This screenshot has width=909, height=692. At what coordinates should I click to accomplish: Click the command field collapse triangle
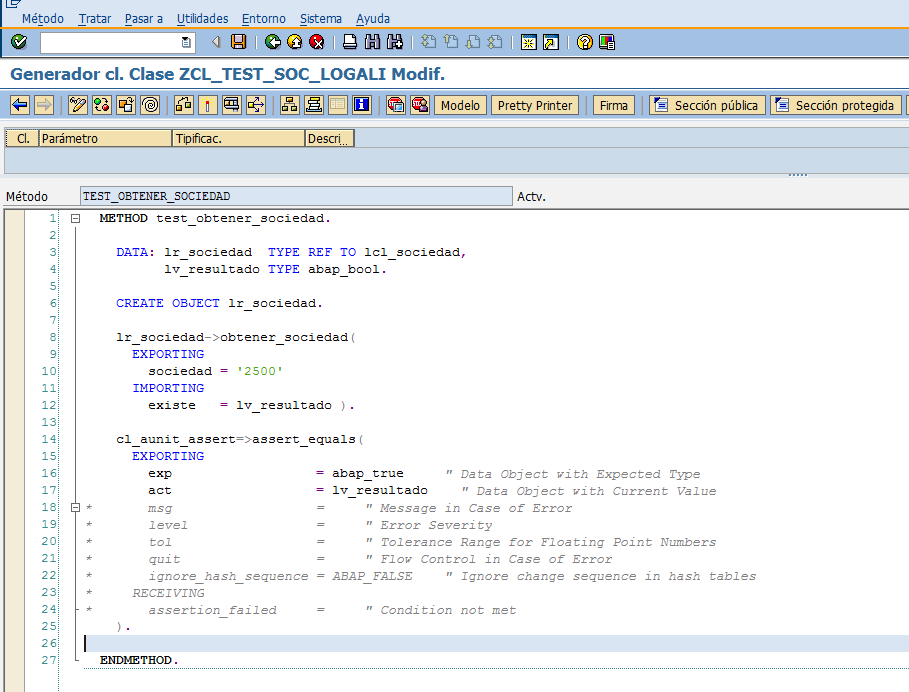click(216, 42)
